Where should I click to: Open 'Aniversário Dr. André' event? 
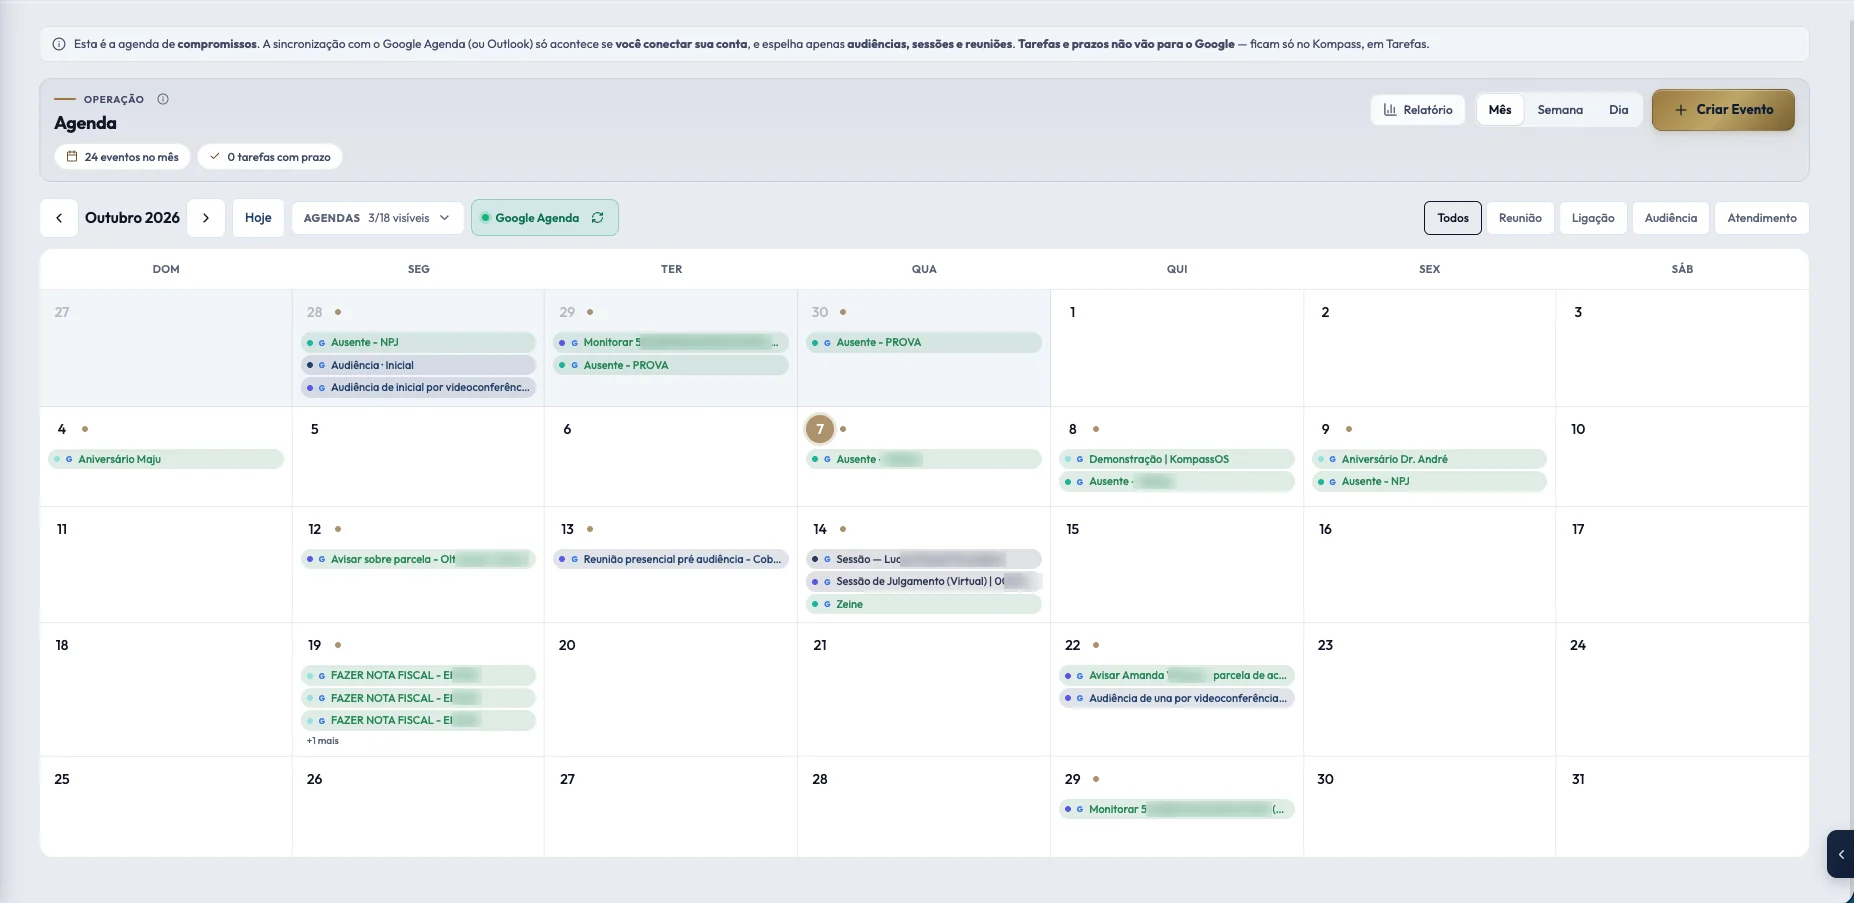tap(1429, 459)
